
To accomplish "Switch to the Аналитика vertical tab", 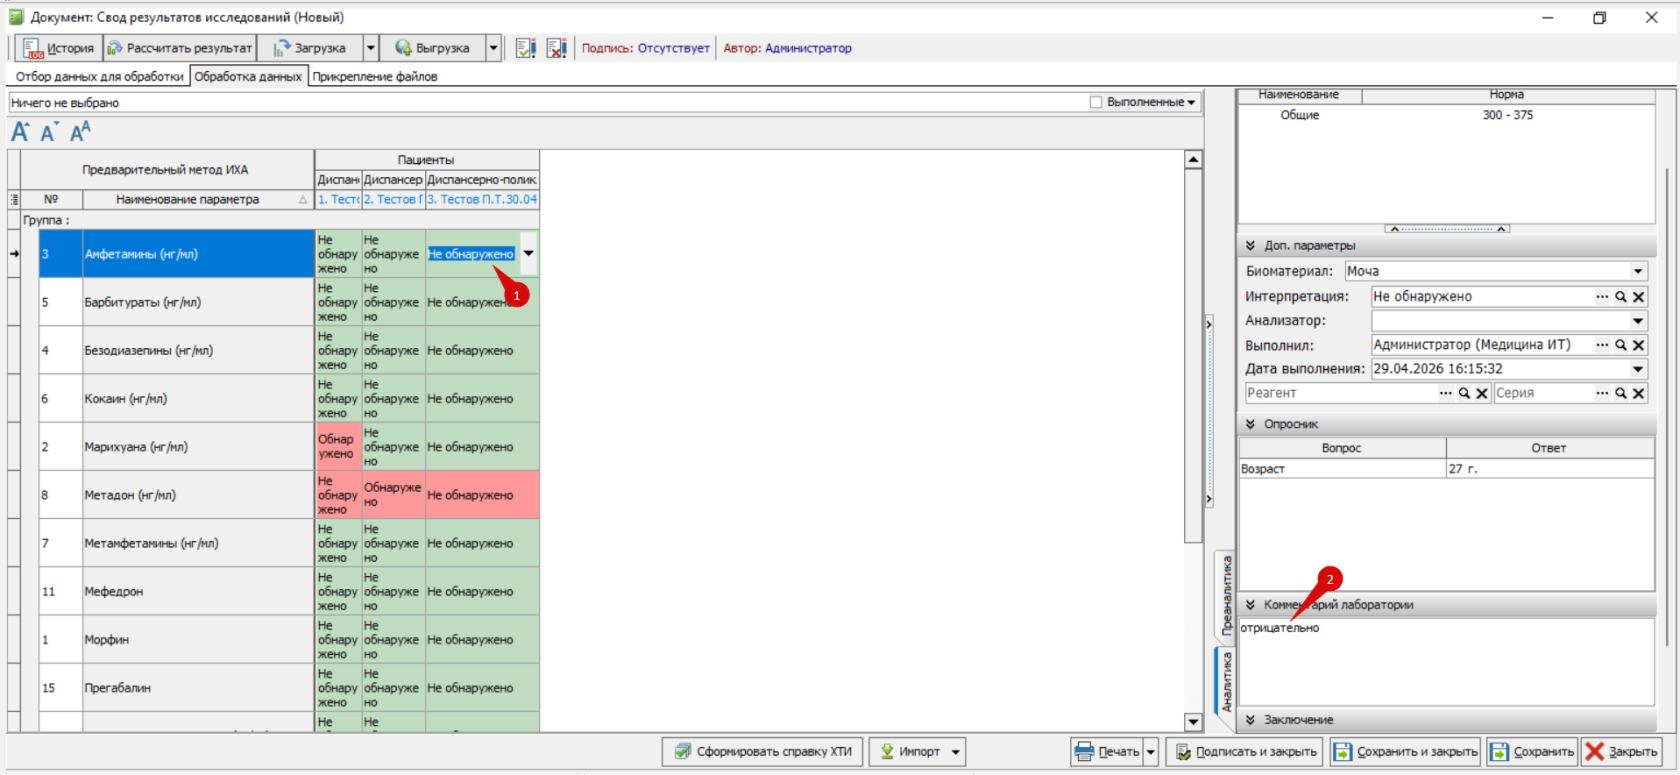I will 1226,681.
